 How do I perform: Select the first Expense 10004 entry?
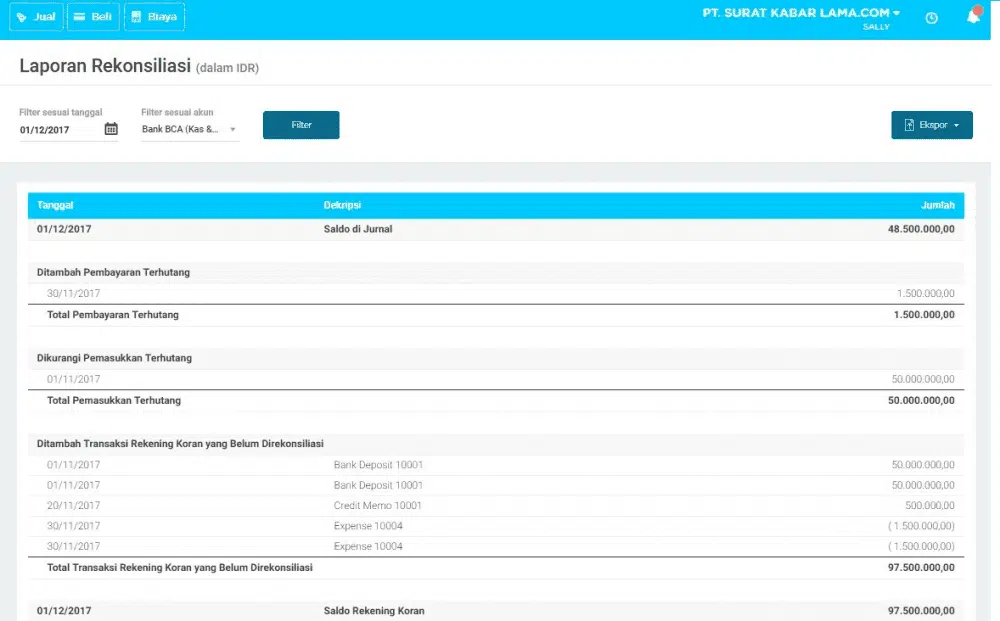click(368, 526)
